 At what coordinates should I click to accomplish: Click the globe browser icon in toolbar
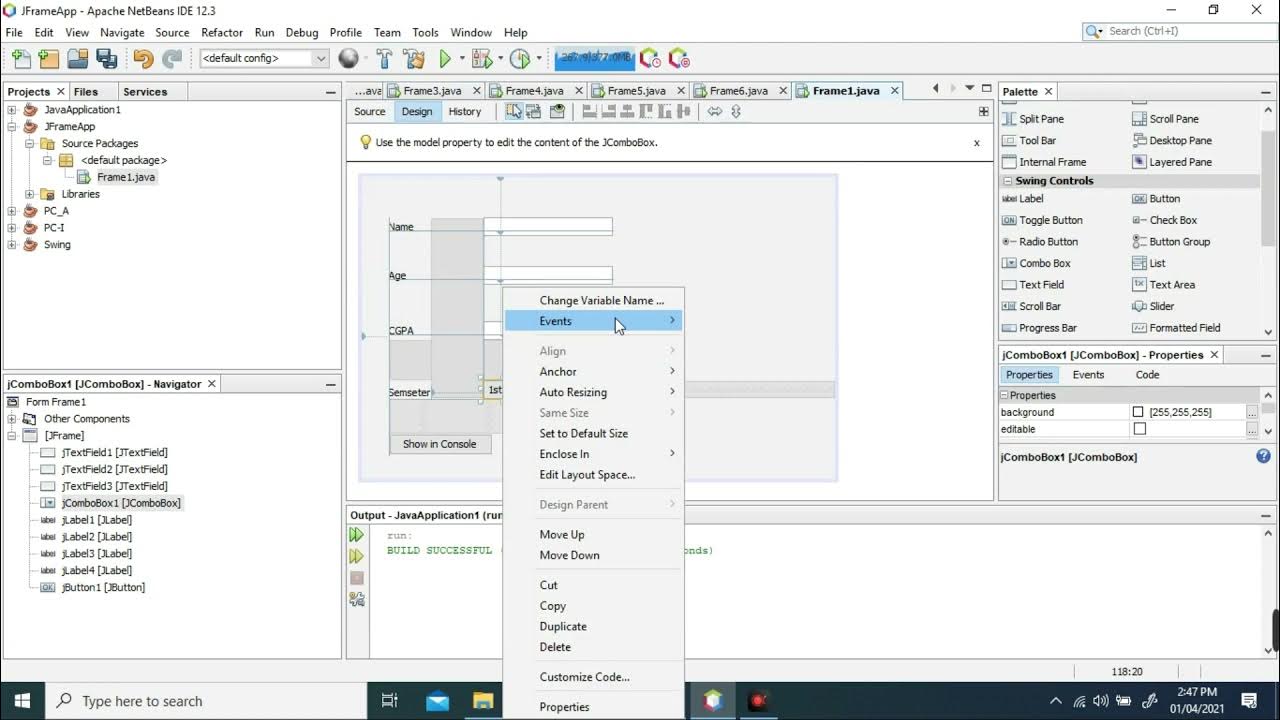coord(348,58)
